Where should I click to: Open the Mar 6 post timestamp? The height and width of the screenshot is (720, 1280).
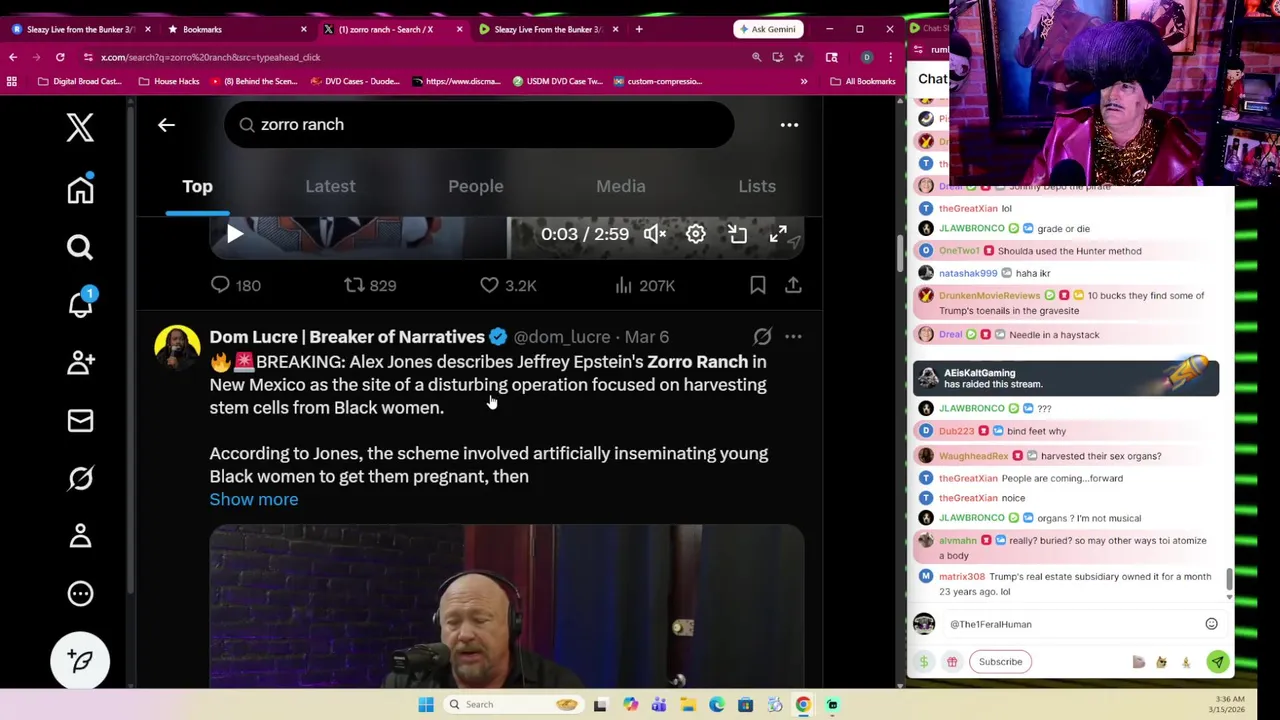click(647, 337)
